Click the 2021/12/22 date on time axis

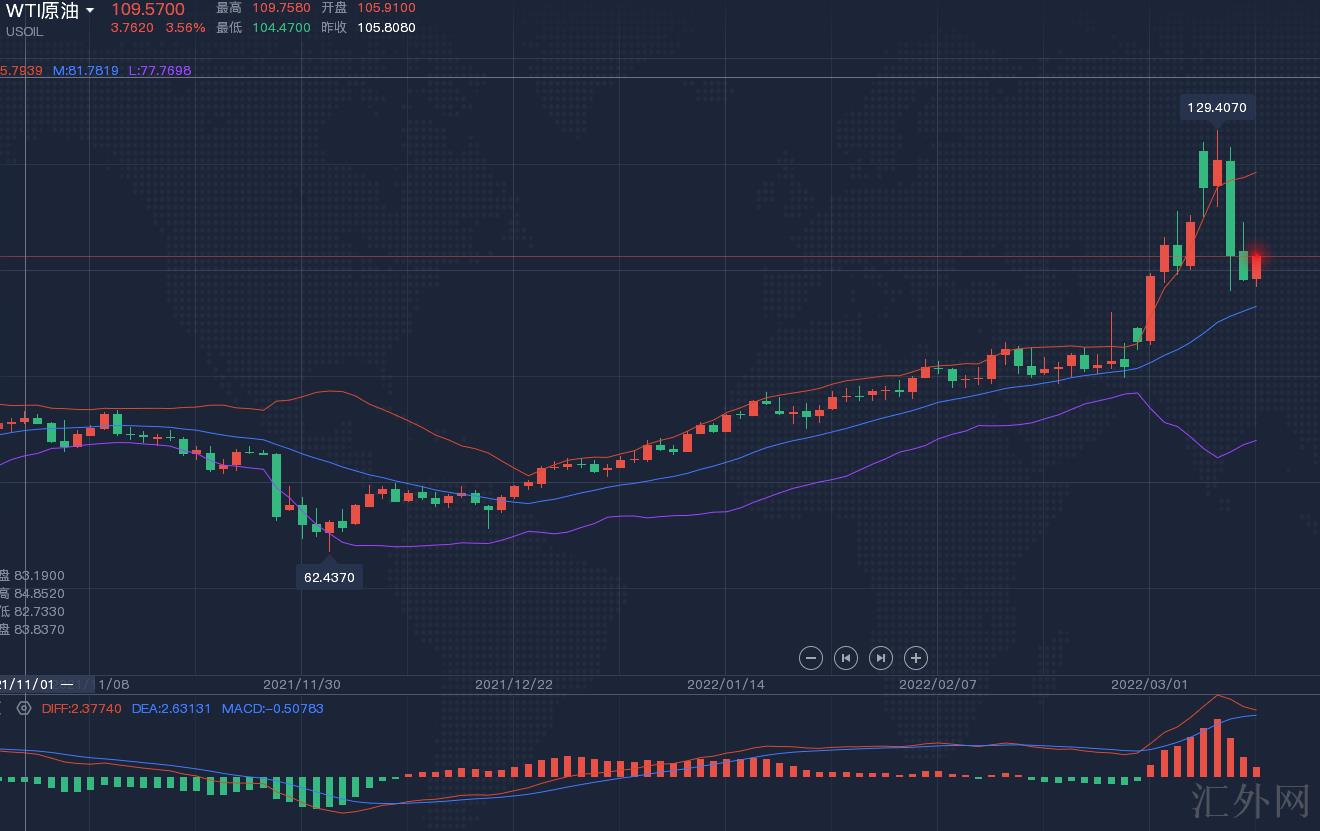[513, 685]
